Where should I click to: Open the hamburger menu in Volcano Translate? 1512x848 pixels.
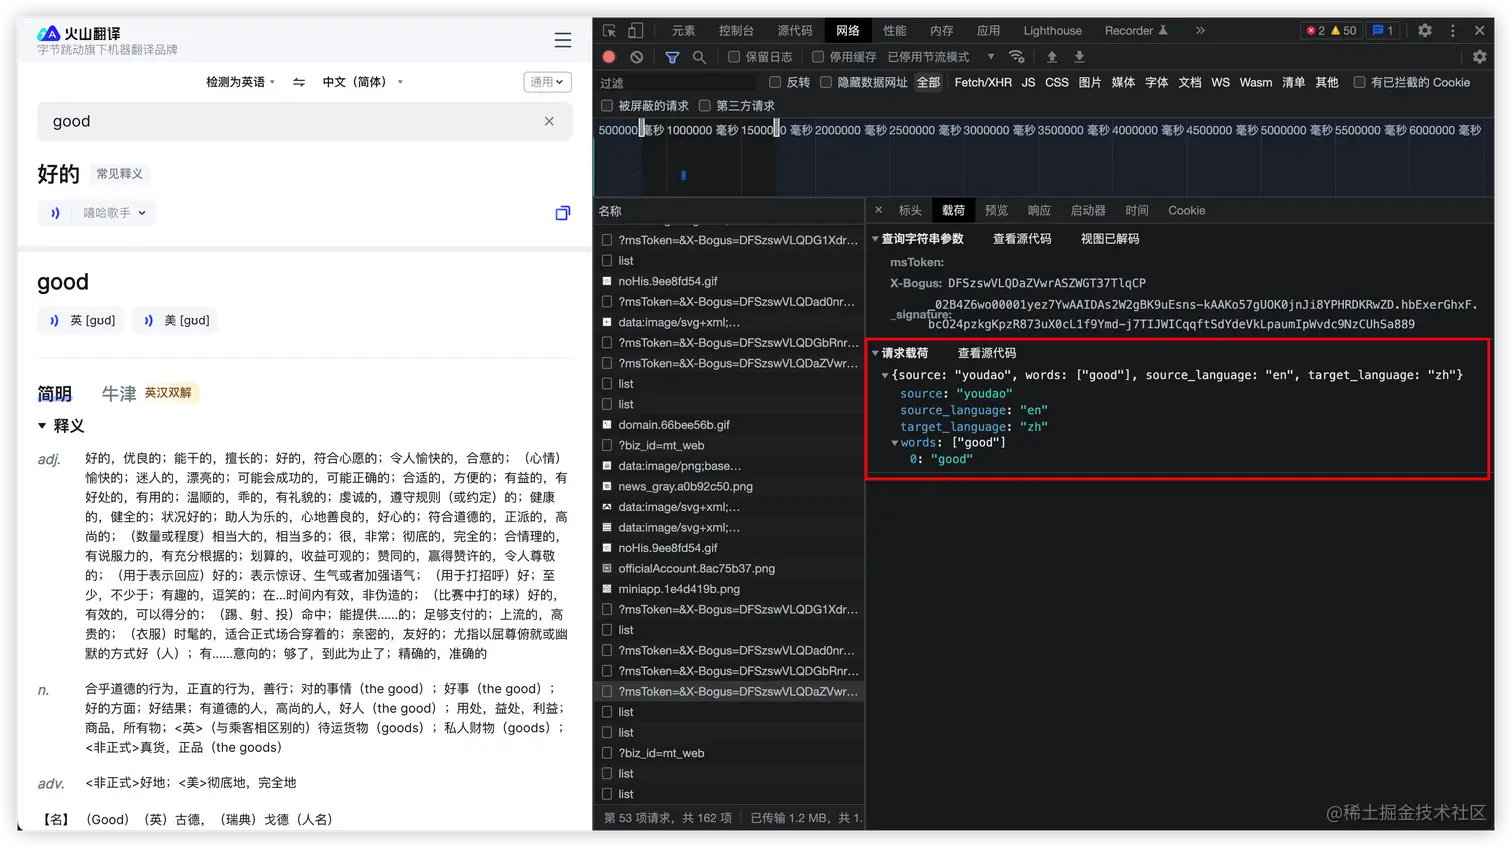pos(563,40)
